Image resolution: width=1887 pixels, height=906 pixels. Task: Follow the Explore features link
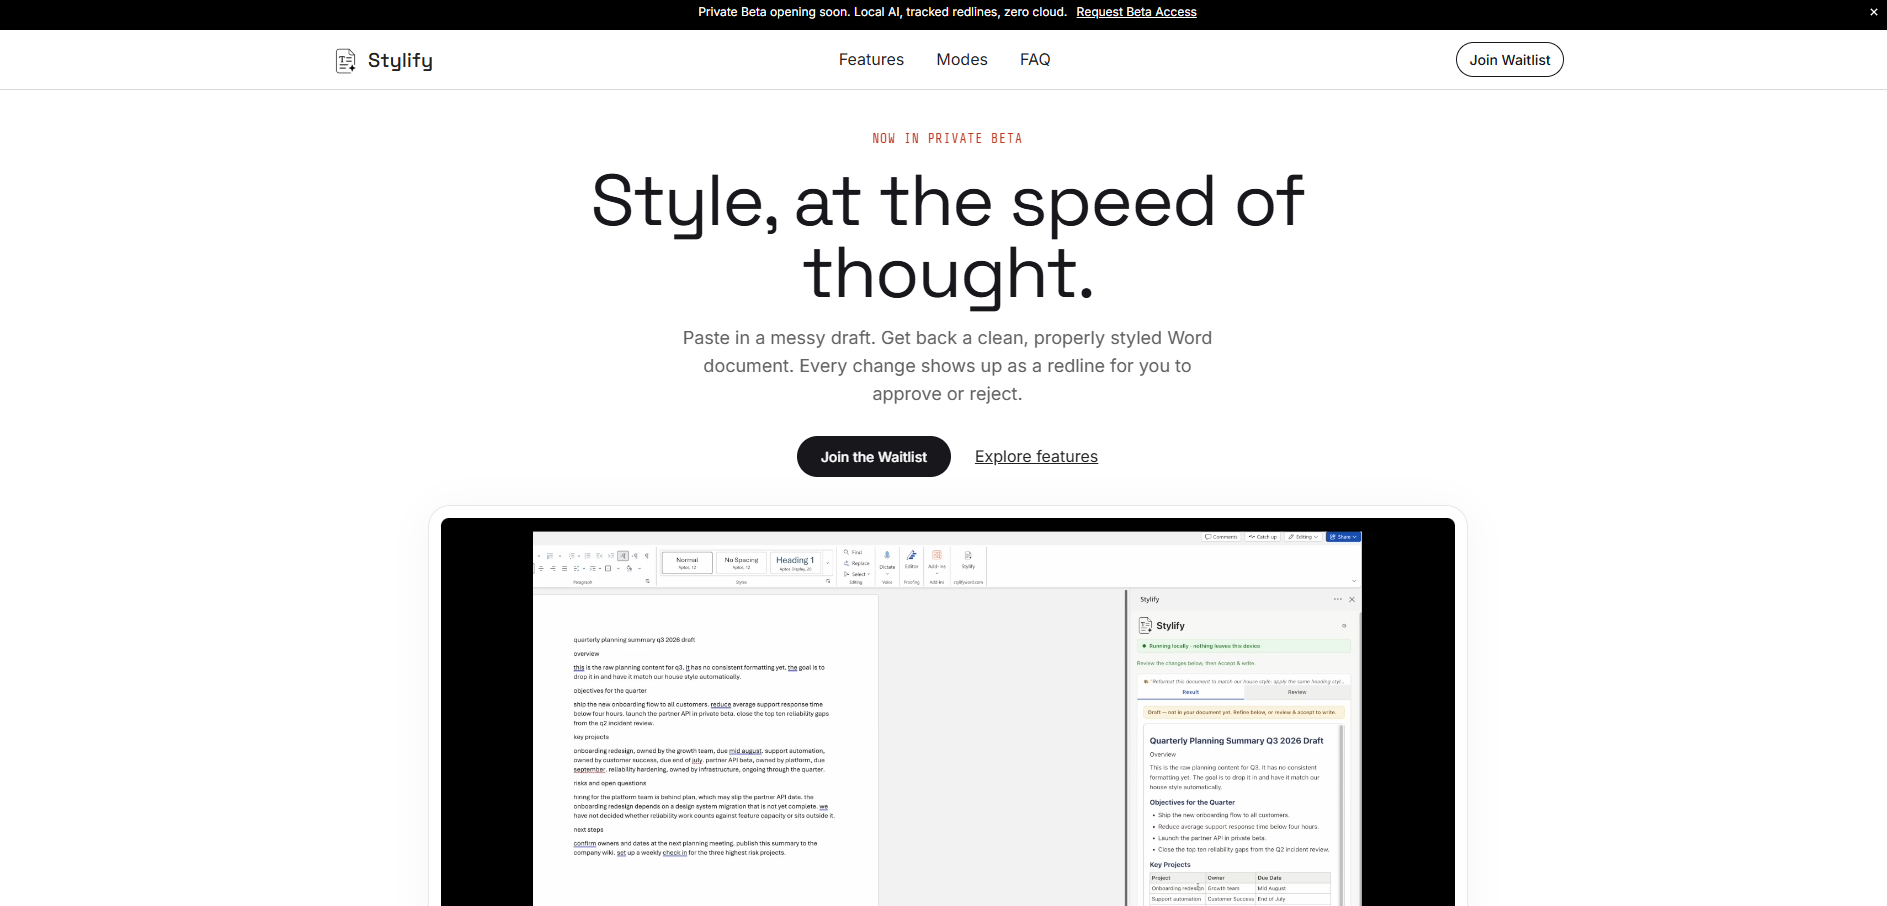coord(1036,456)
